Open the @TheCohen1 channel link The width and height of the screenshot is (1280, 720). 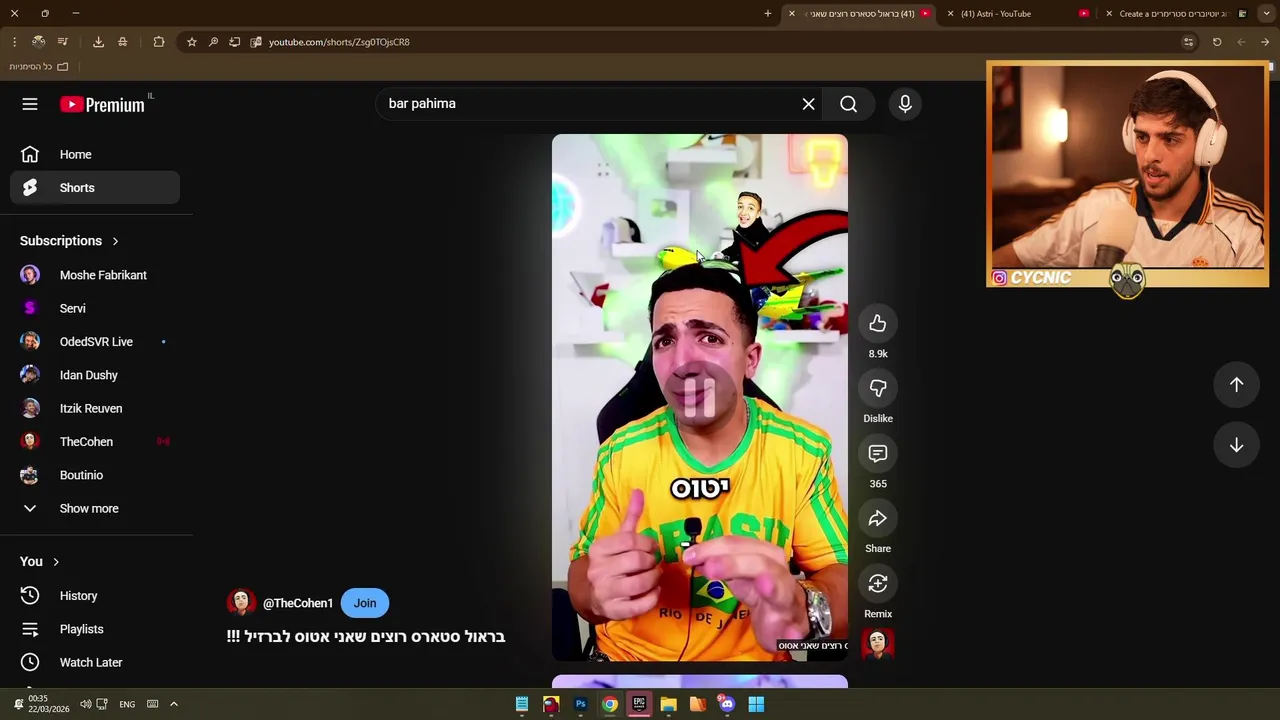click(297, 603)
